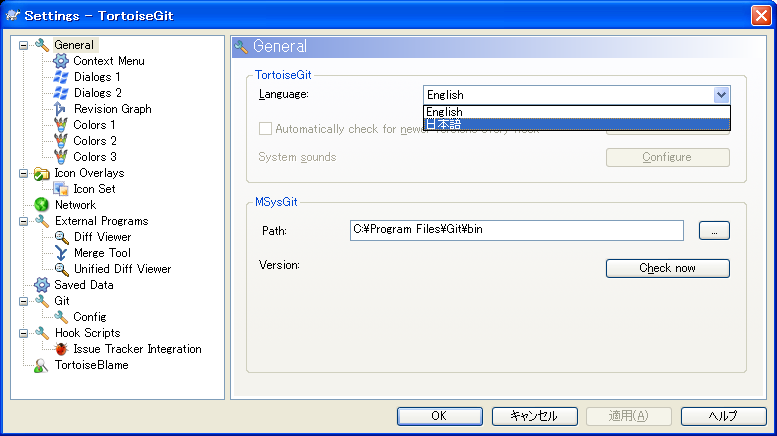Select Dialogs 2 in settings tree
The image size is (777, 436).
click(98, 93)
